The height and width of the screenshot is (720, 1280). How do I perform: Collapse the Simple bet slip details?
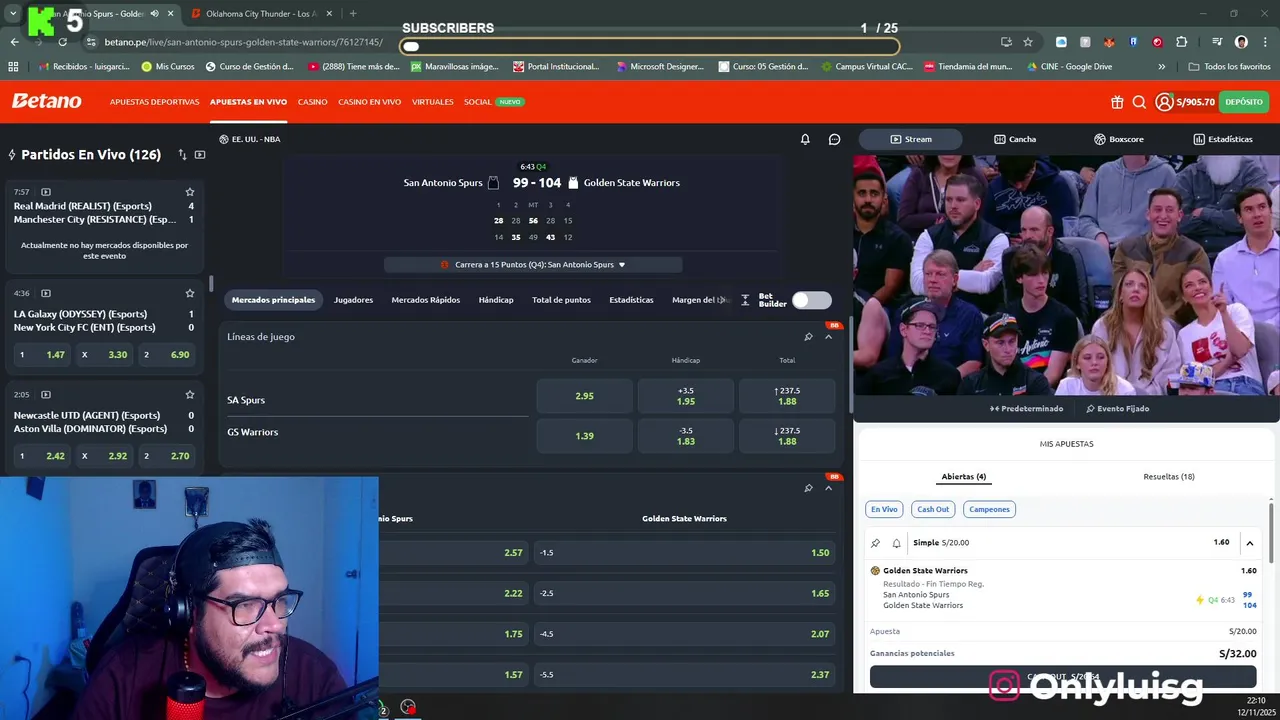(1249, 543)
